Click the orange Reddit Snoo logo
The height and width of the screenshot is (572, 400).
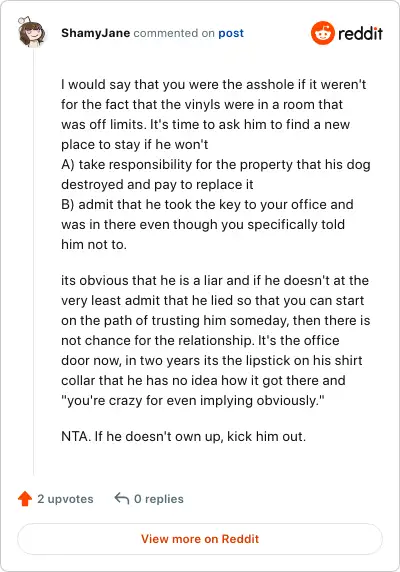coord(322,33)
